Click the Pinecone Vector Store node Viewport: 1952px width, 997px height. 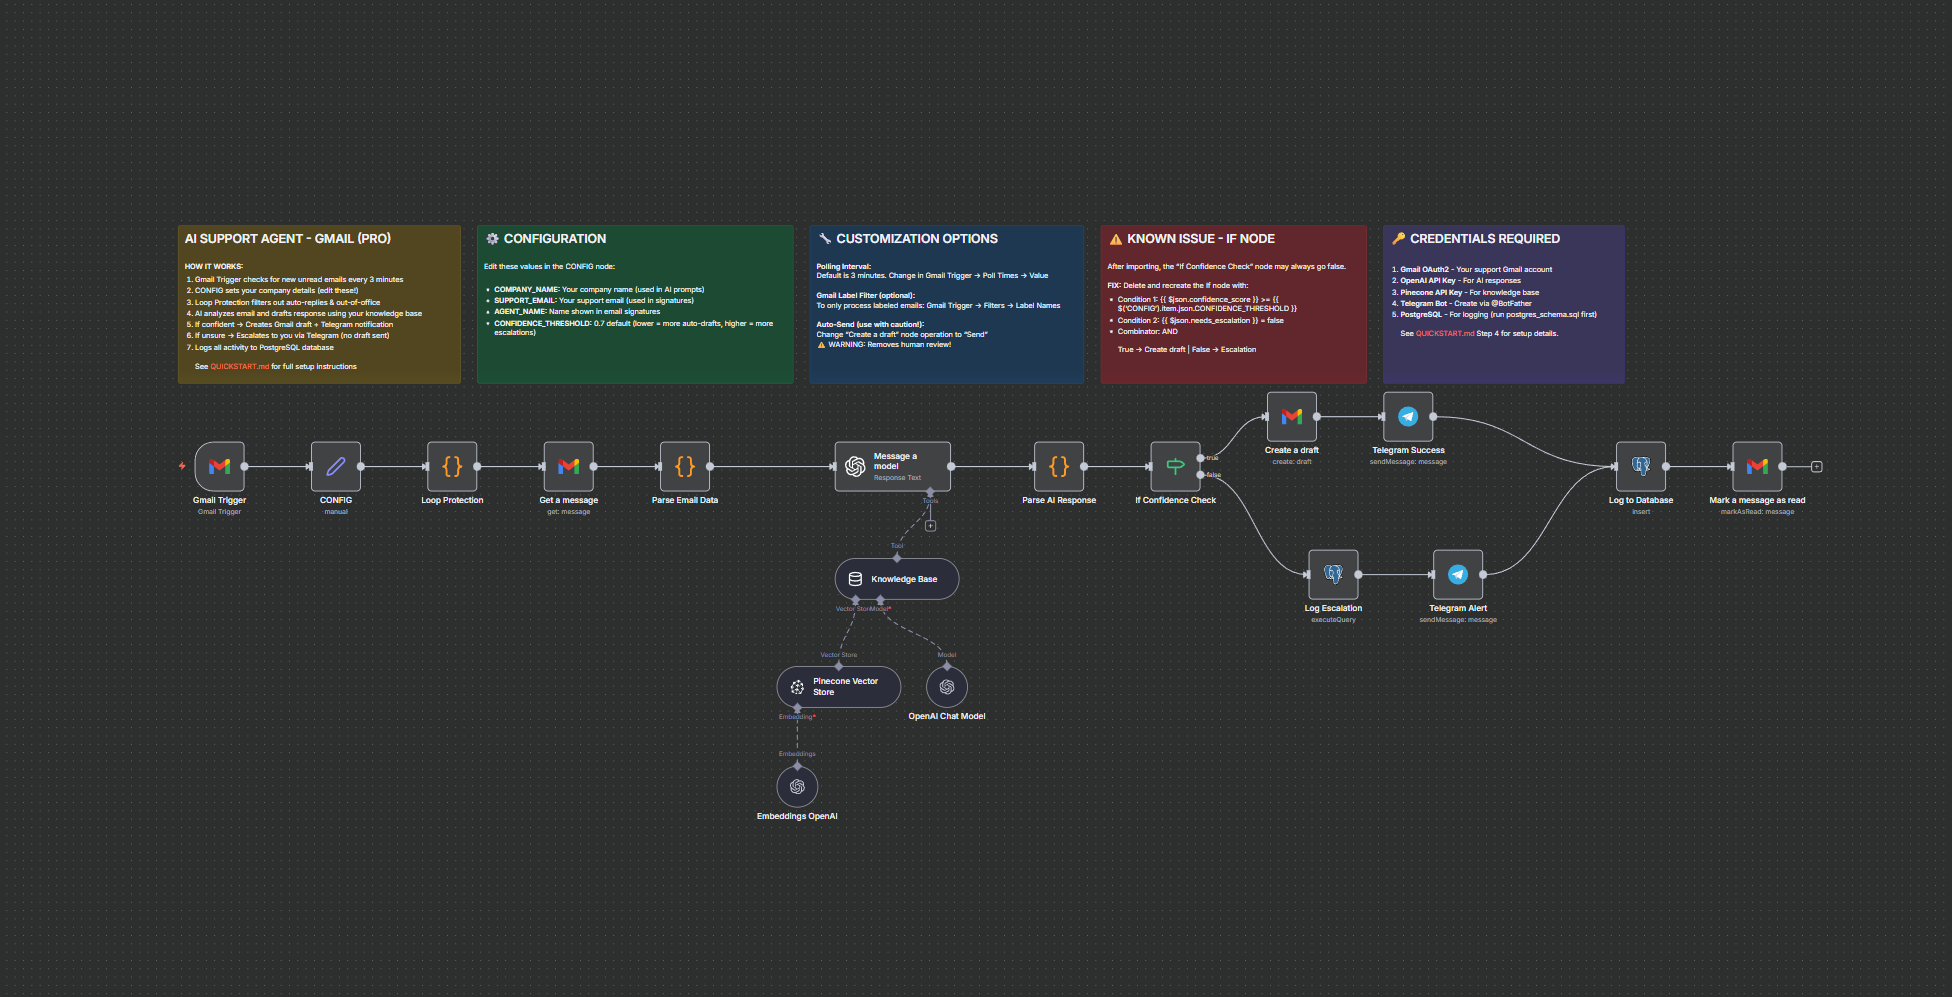838,687
